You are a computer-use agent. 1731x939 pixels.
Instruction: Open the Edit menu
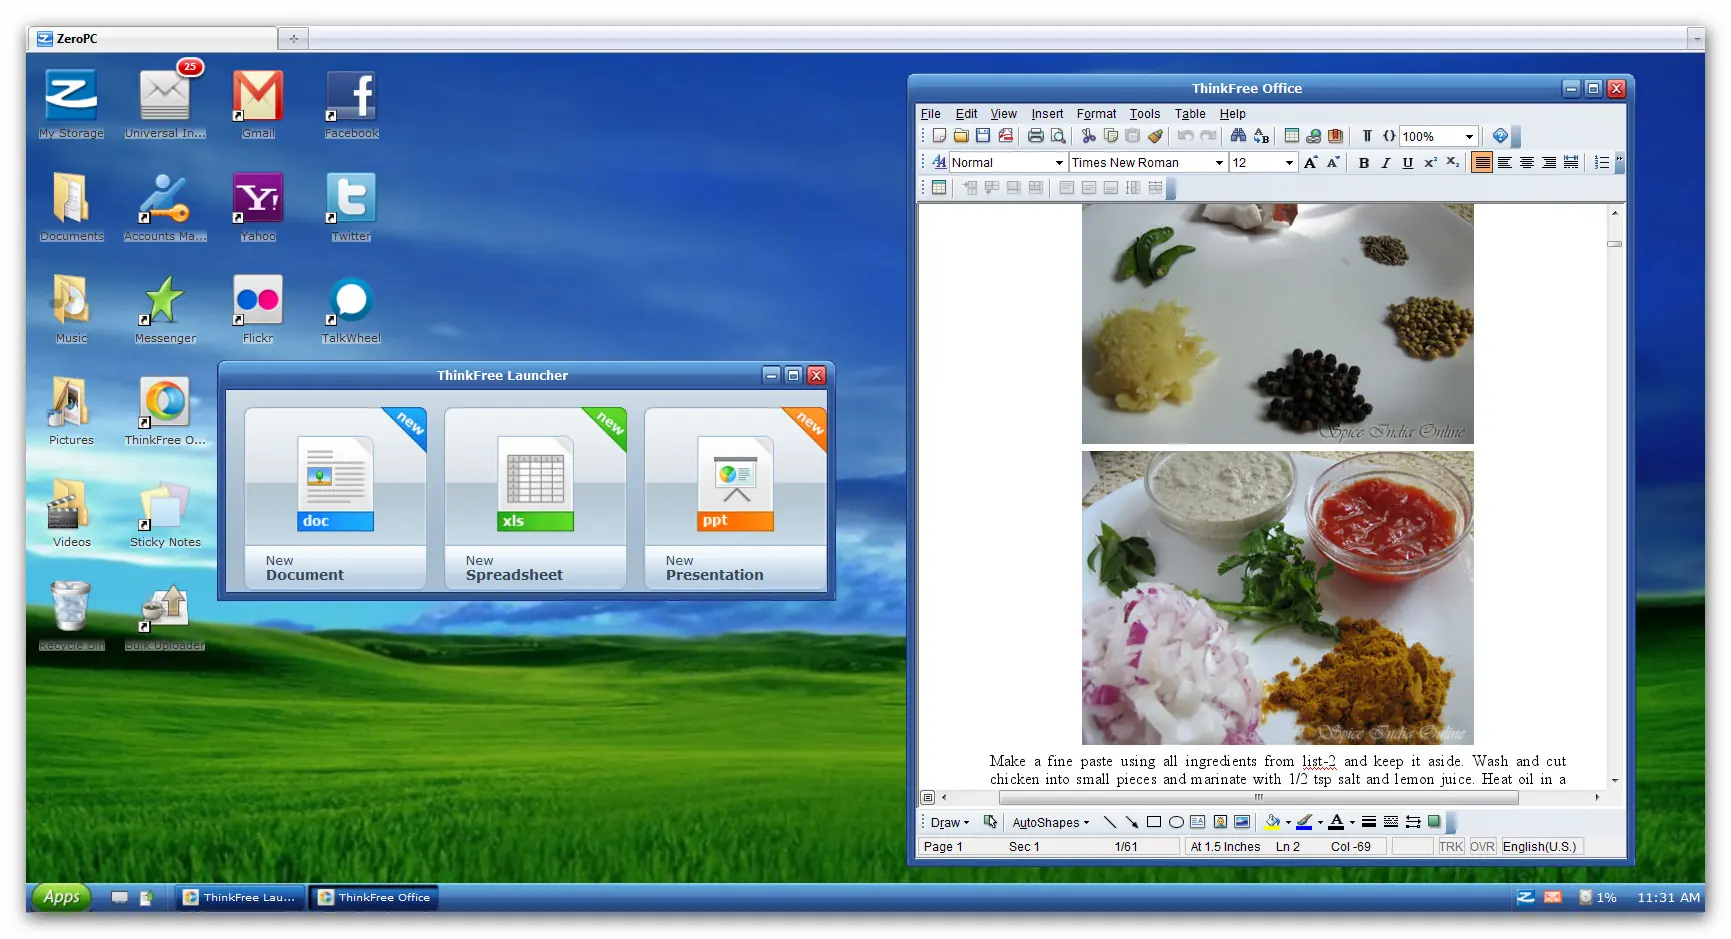pyautogui.click(x=966, y=114)
